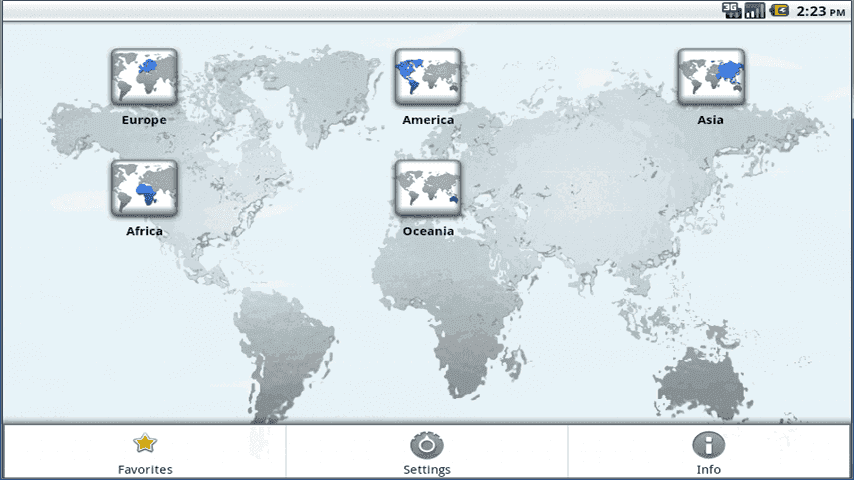Click the Asia label text

[x=711, y=120]
